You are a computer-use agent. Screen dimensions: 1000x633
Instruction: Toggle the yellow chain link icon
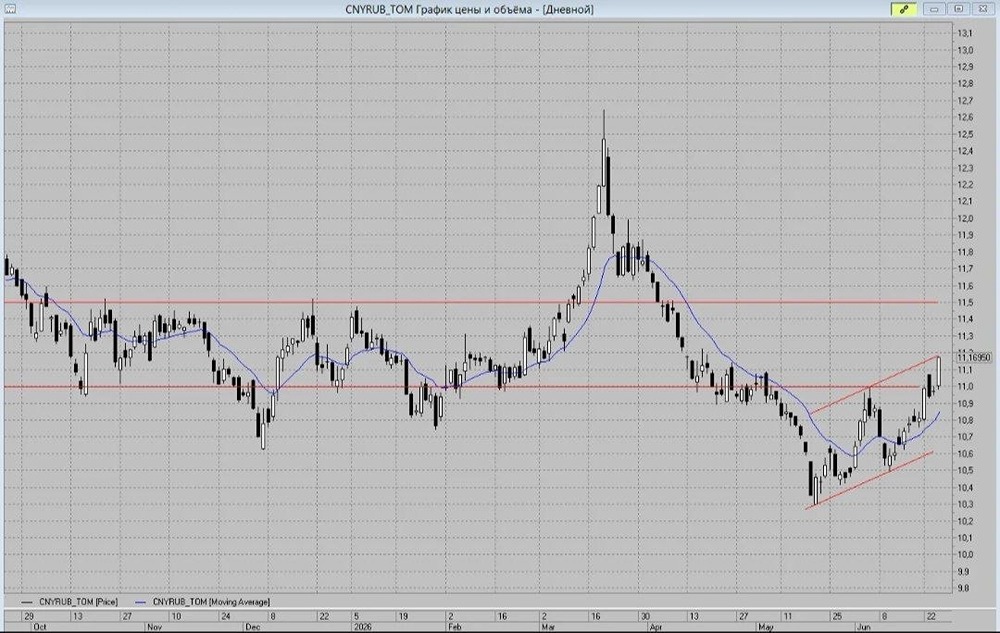904,9
